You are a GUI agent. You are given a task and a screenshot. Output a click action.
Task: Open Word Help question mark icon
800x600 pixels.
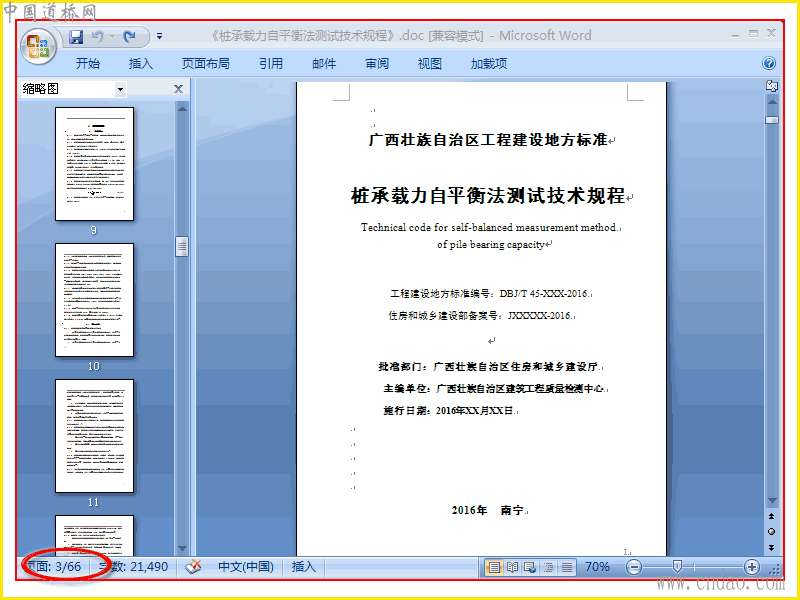(x=768, y=63)
